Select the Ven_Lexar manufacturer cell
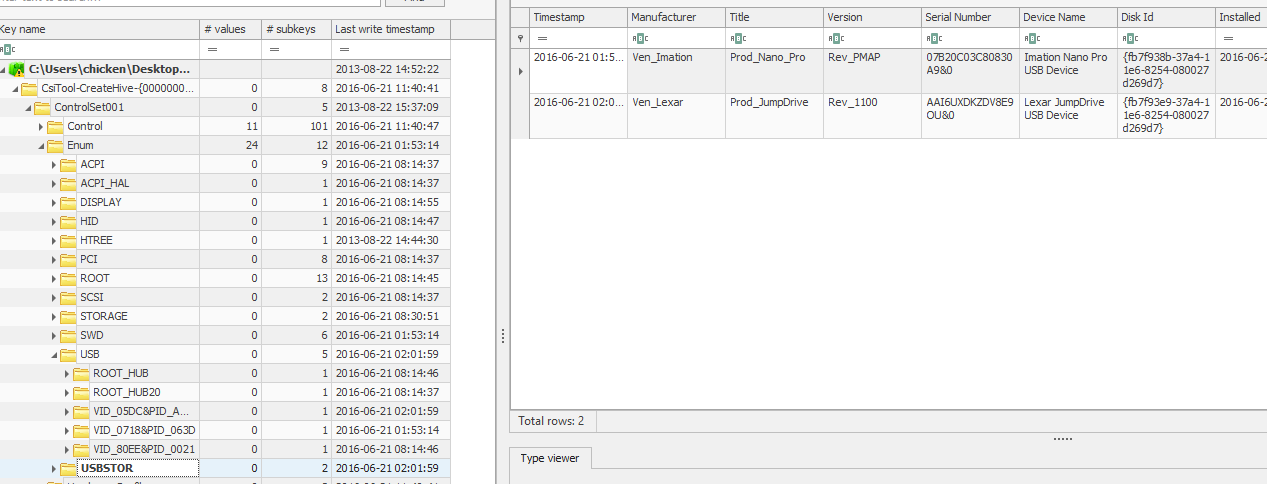The height and width of the screenshot is (484, 1267). point(675,116)
